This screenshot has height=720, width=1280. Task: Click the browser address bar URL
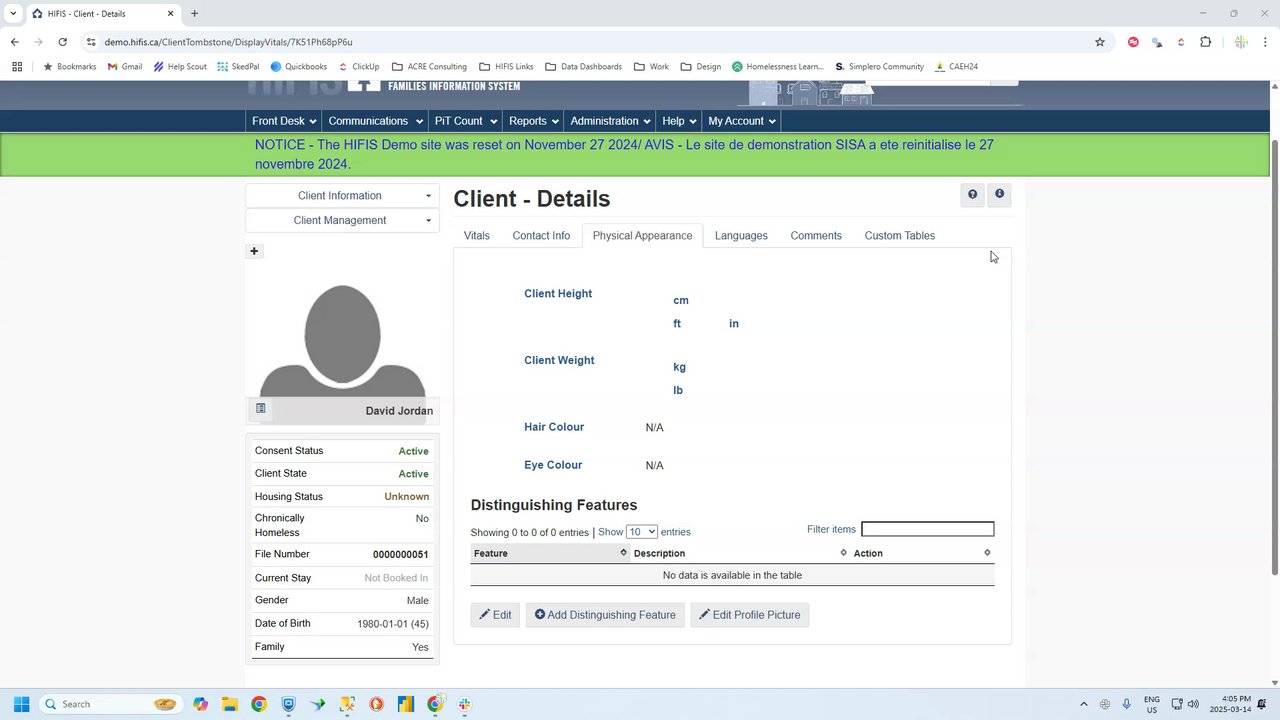click(229, 42)
